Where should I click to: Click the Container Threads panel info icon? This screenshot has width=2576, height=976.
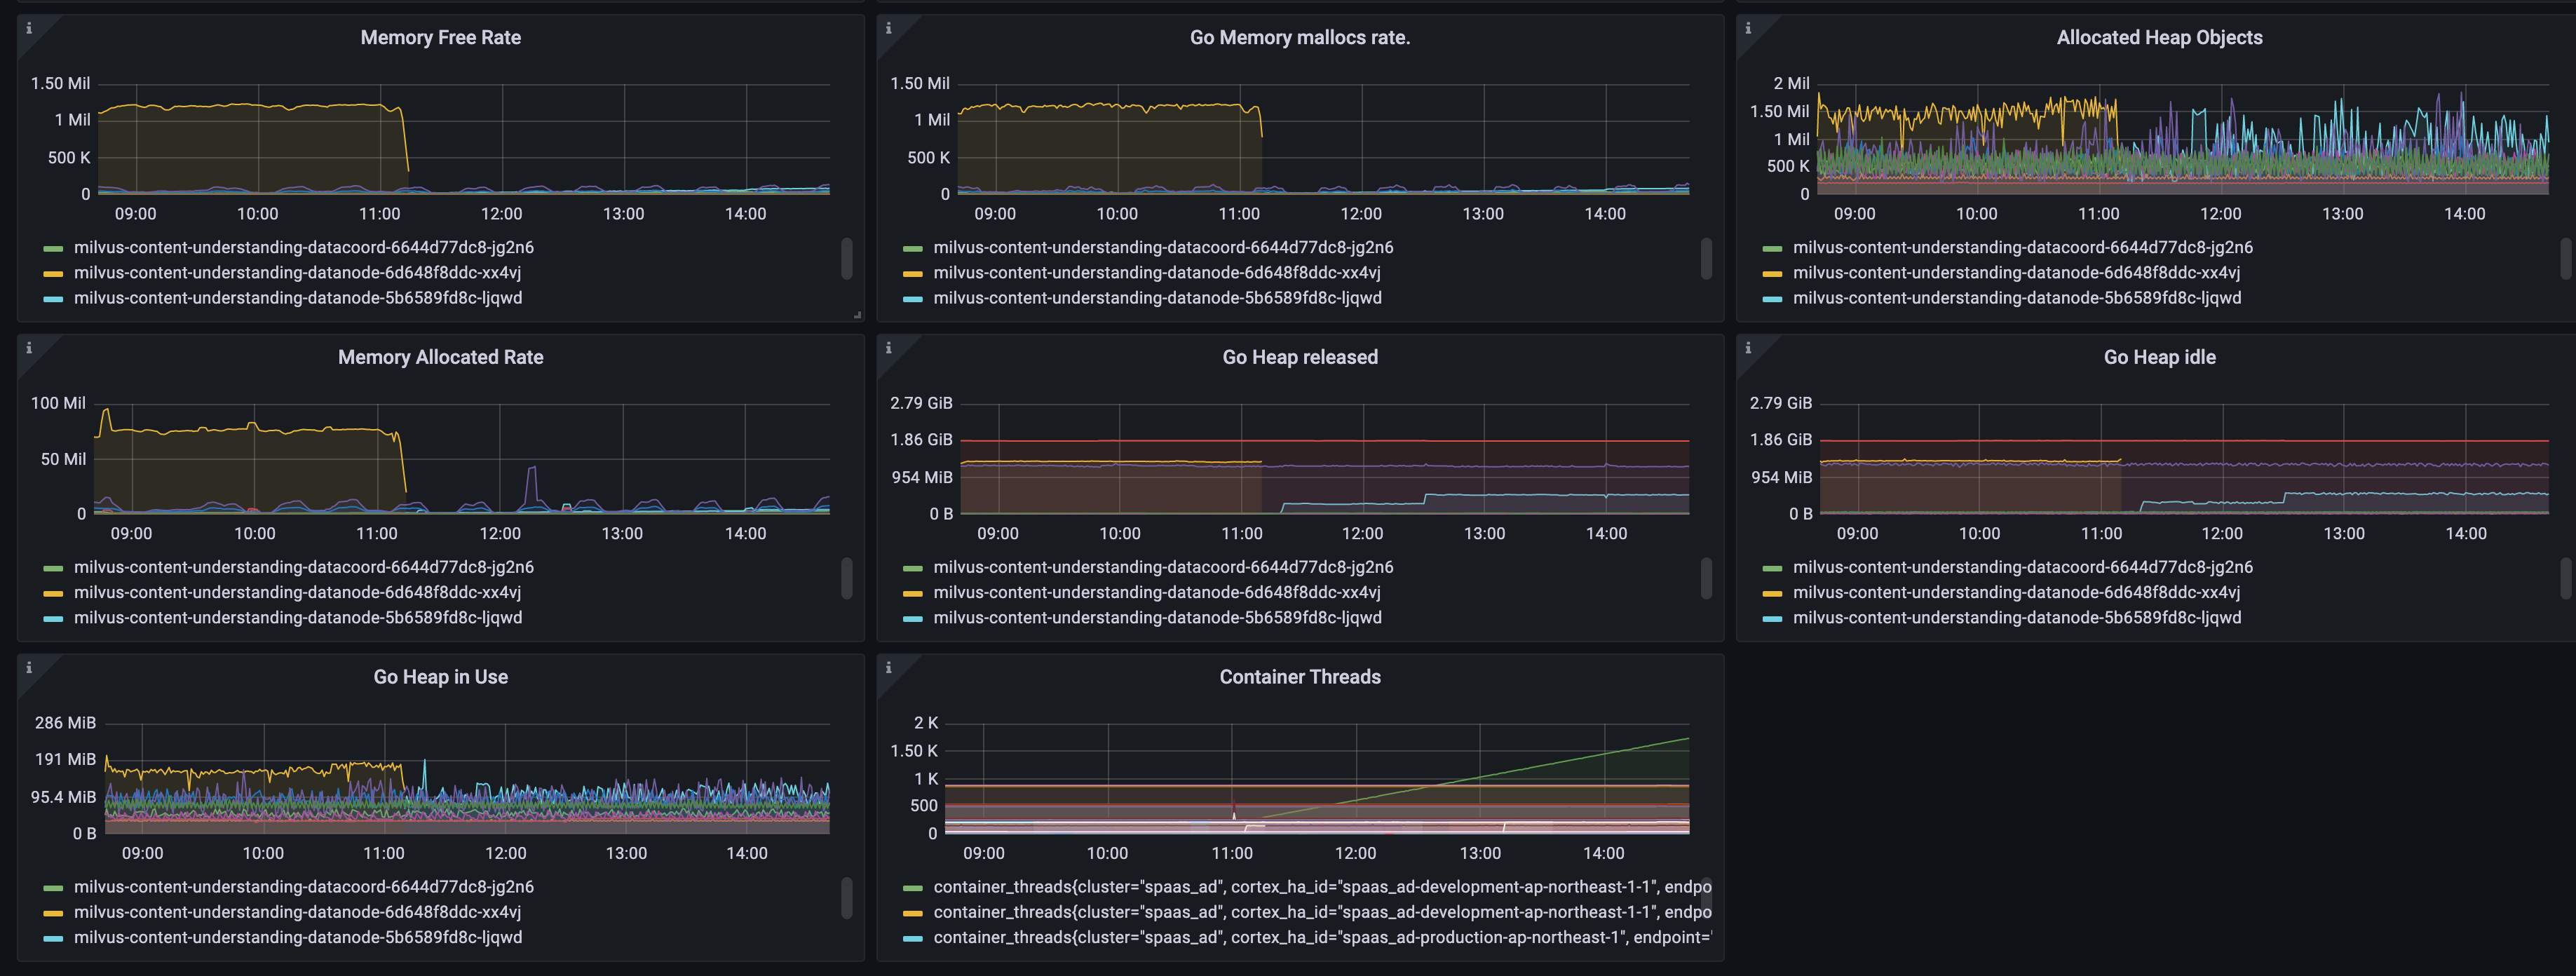click(889, 667)
